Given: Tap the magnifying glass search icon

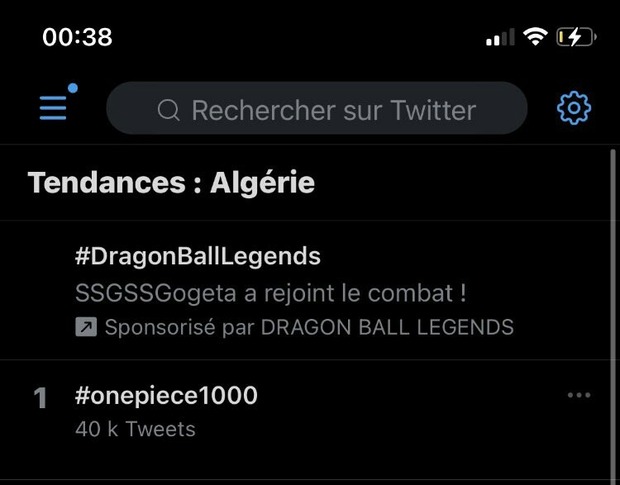Looking at the screenshot, I should tap(169, 110).
